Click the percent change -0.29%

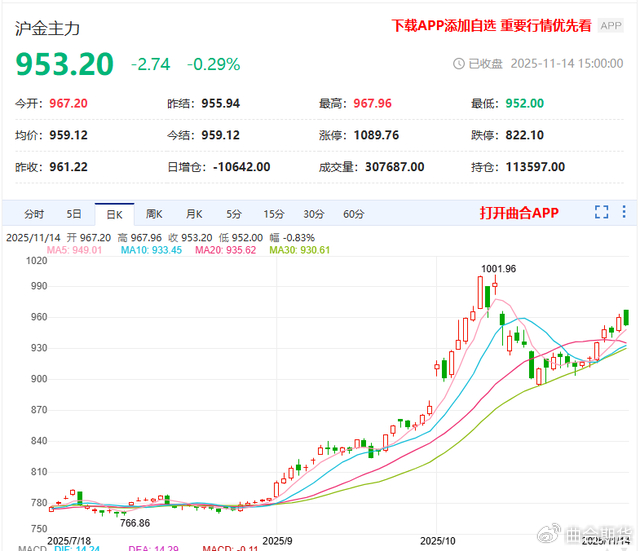(213, 64)
